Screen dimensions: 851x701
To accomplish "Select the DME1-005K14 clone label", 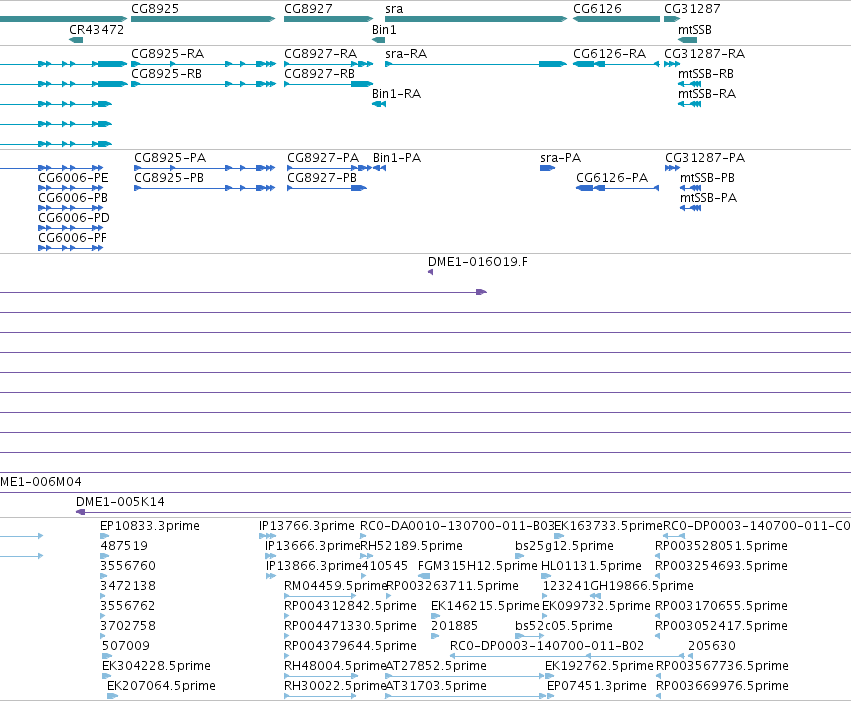I will 120,502.
